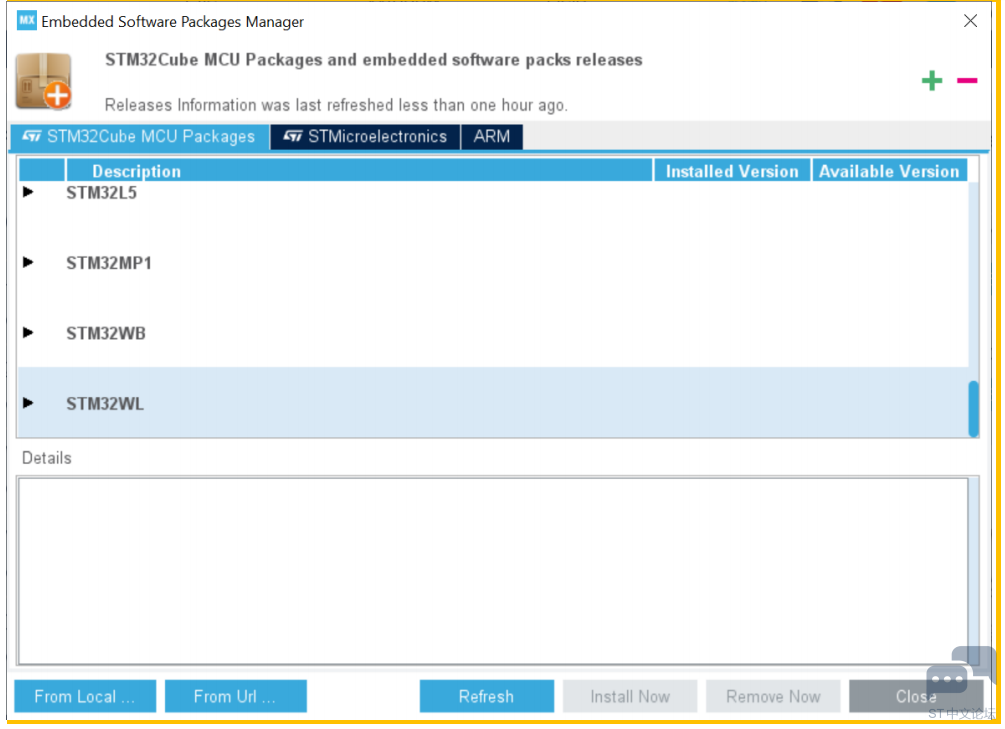The height and width of the screenshot is (729, 1005).
Task: Click the Installed Version column header
Action: [732, 171]
